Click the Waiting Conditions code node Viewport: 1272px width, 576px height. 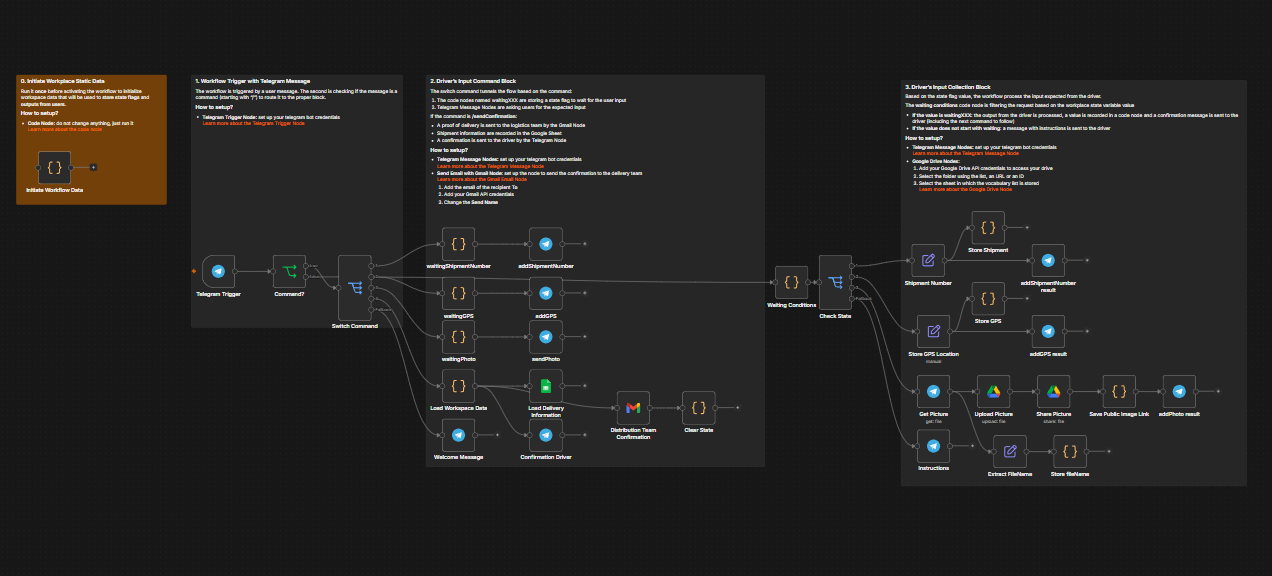click(x=791, y=283)
